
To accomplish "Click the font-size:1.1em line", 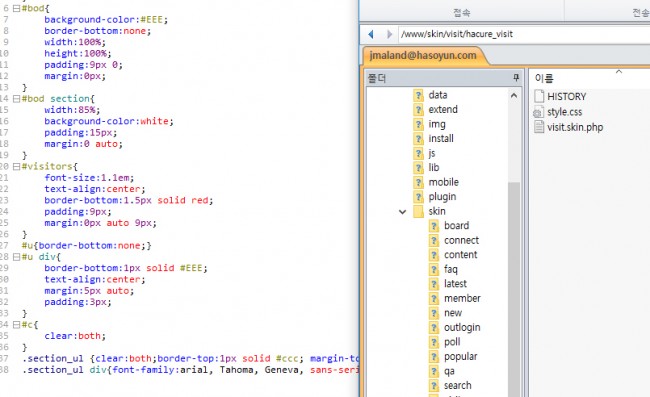I will [89, 177].
